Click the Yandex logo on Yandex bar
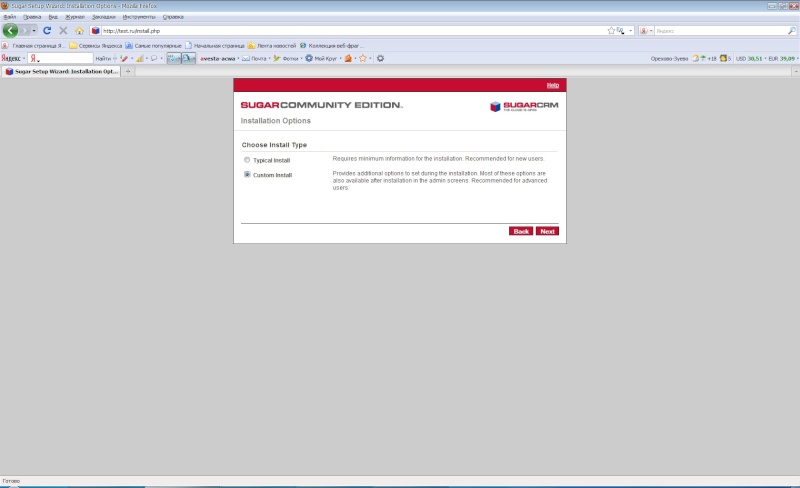The height and width of the screenshot is (488, 800). click(11, 58)
